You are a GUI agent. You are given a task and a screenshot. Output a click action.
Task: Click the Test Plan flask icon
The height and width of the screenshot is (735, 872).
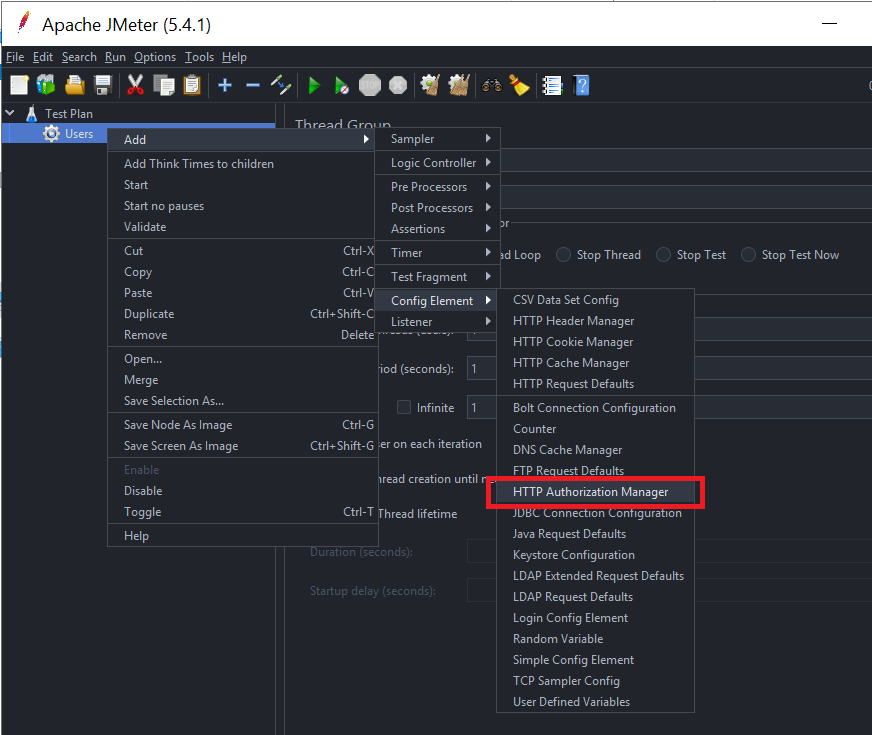pyautogui.click(x=32, y=113)
